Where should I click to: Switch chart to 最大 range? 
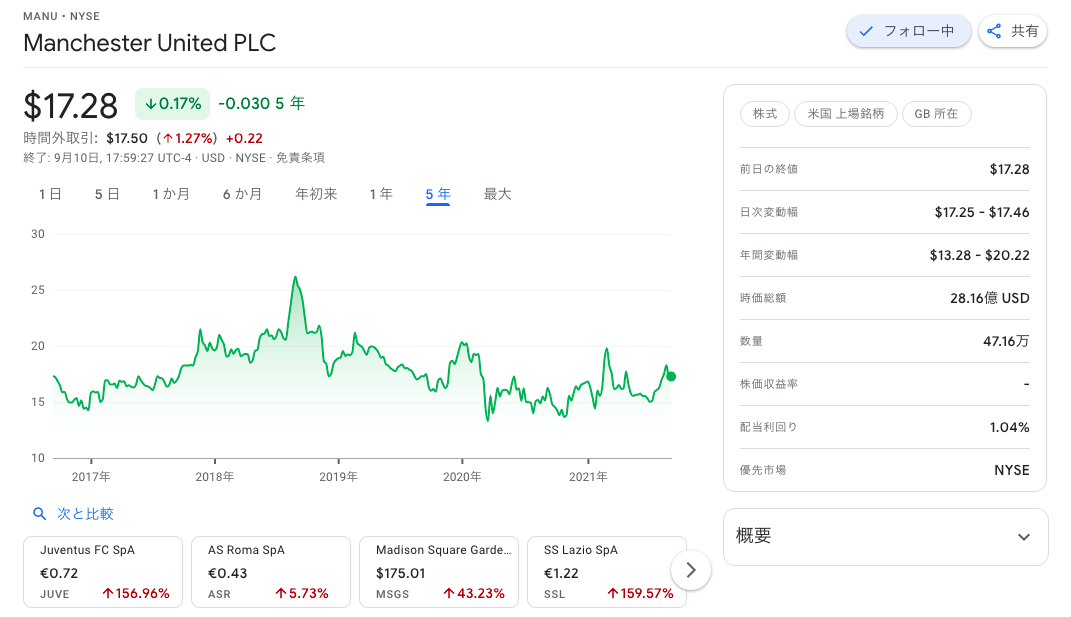(x=497, y=195)
